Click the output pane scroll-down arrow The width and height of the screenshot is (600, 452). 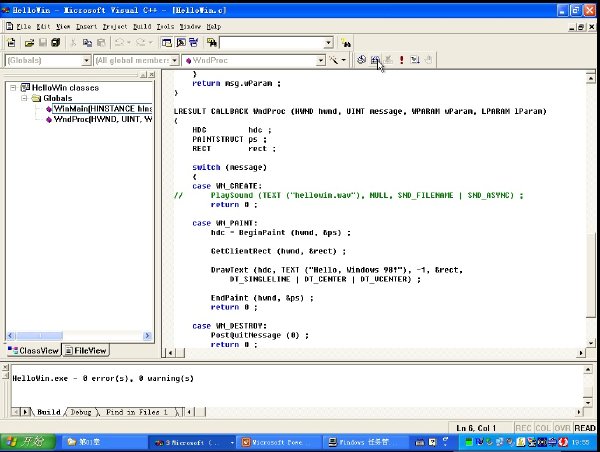pyautogui.click(x=588, y=403)
